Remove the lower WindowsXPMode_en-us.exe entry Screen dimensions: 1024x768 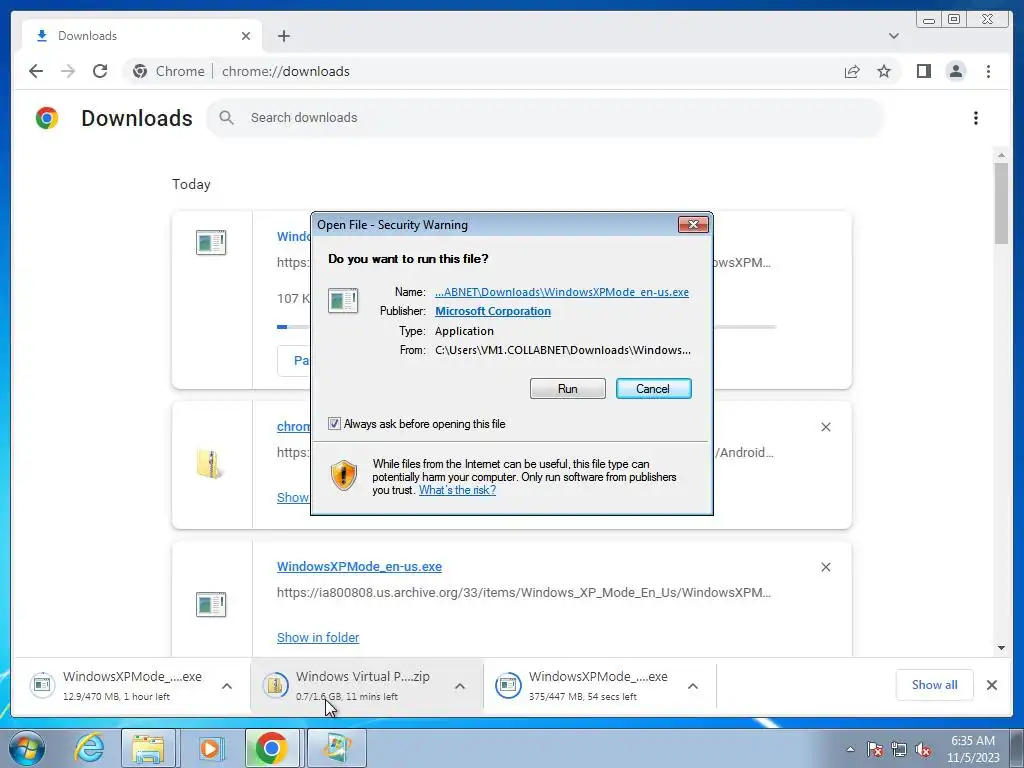[x=825, y=567]
